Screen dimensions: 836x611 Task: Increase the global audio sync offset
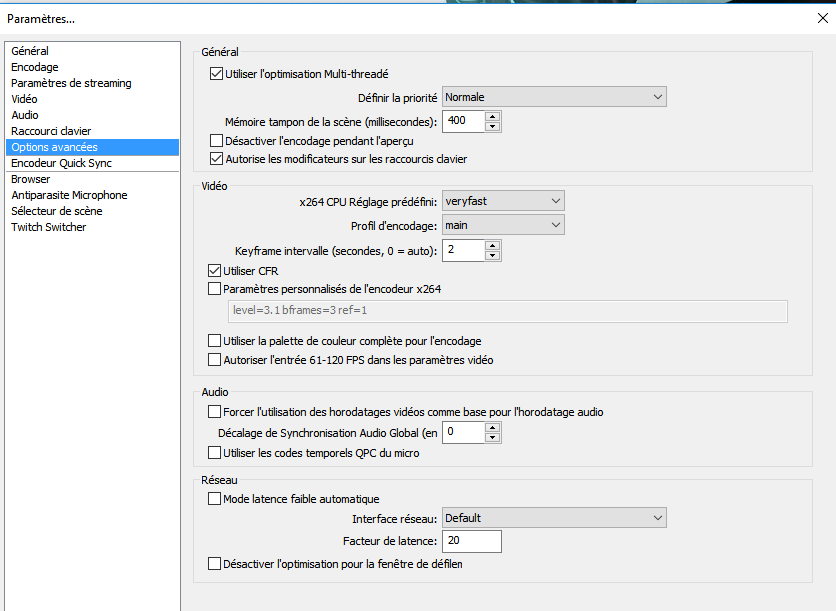coord(493,428)
